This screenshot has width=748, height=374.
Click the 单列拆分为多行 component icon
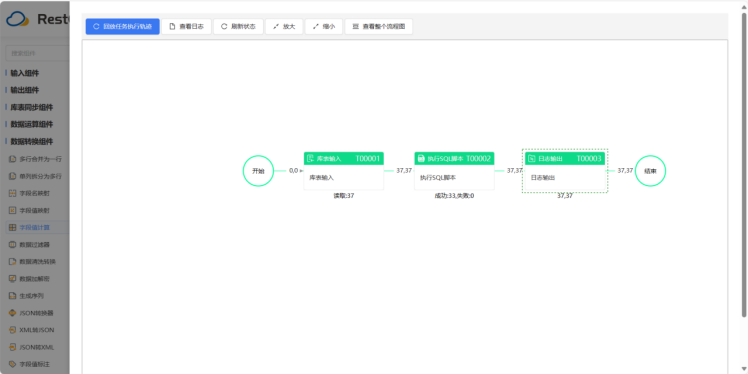point(13,176)
